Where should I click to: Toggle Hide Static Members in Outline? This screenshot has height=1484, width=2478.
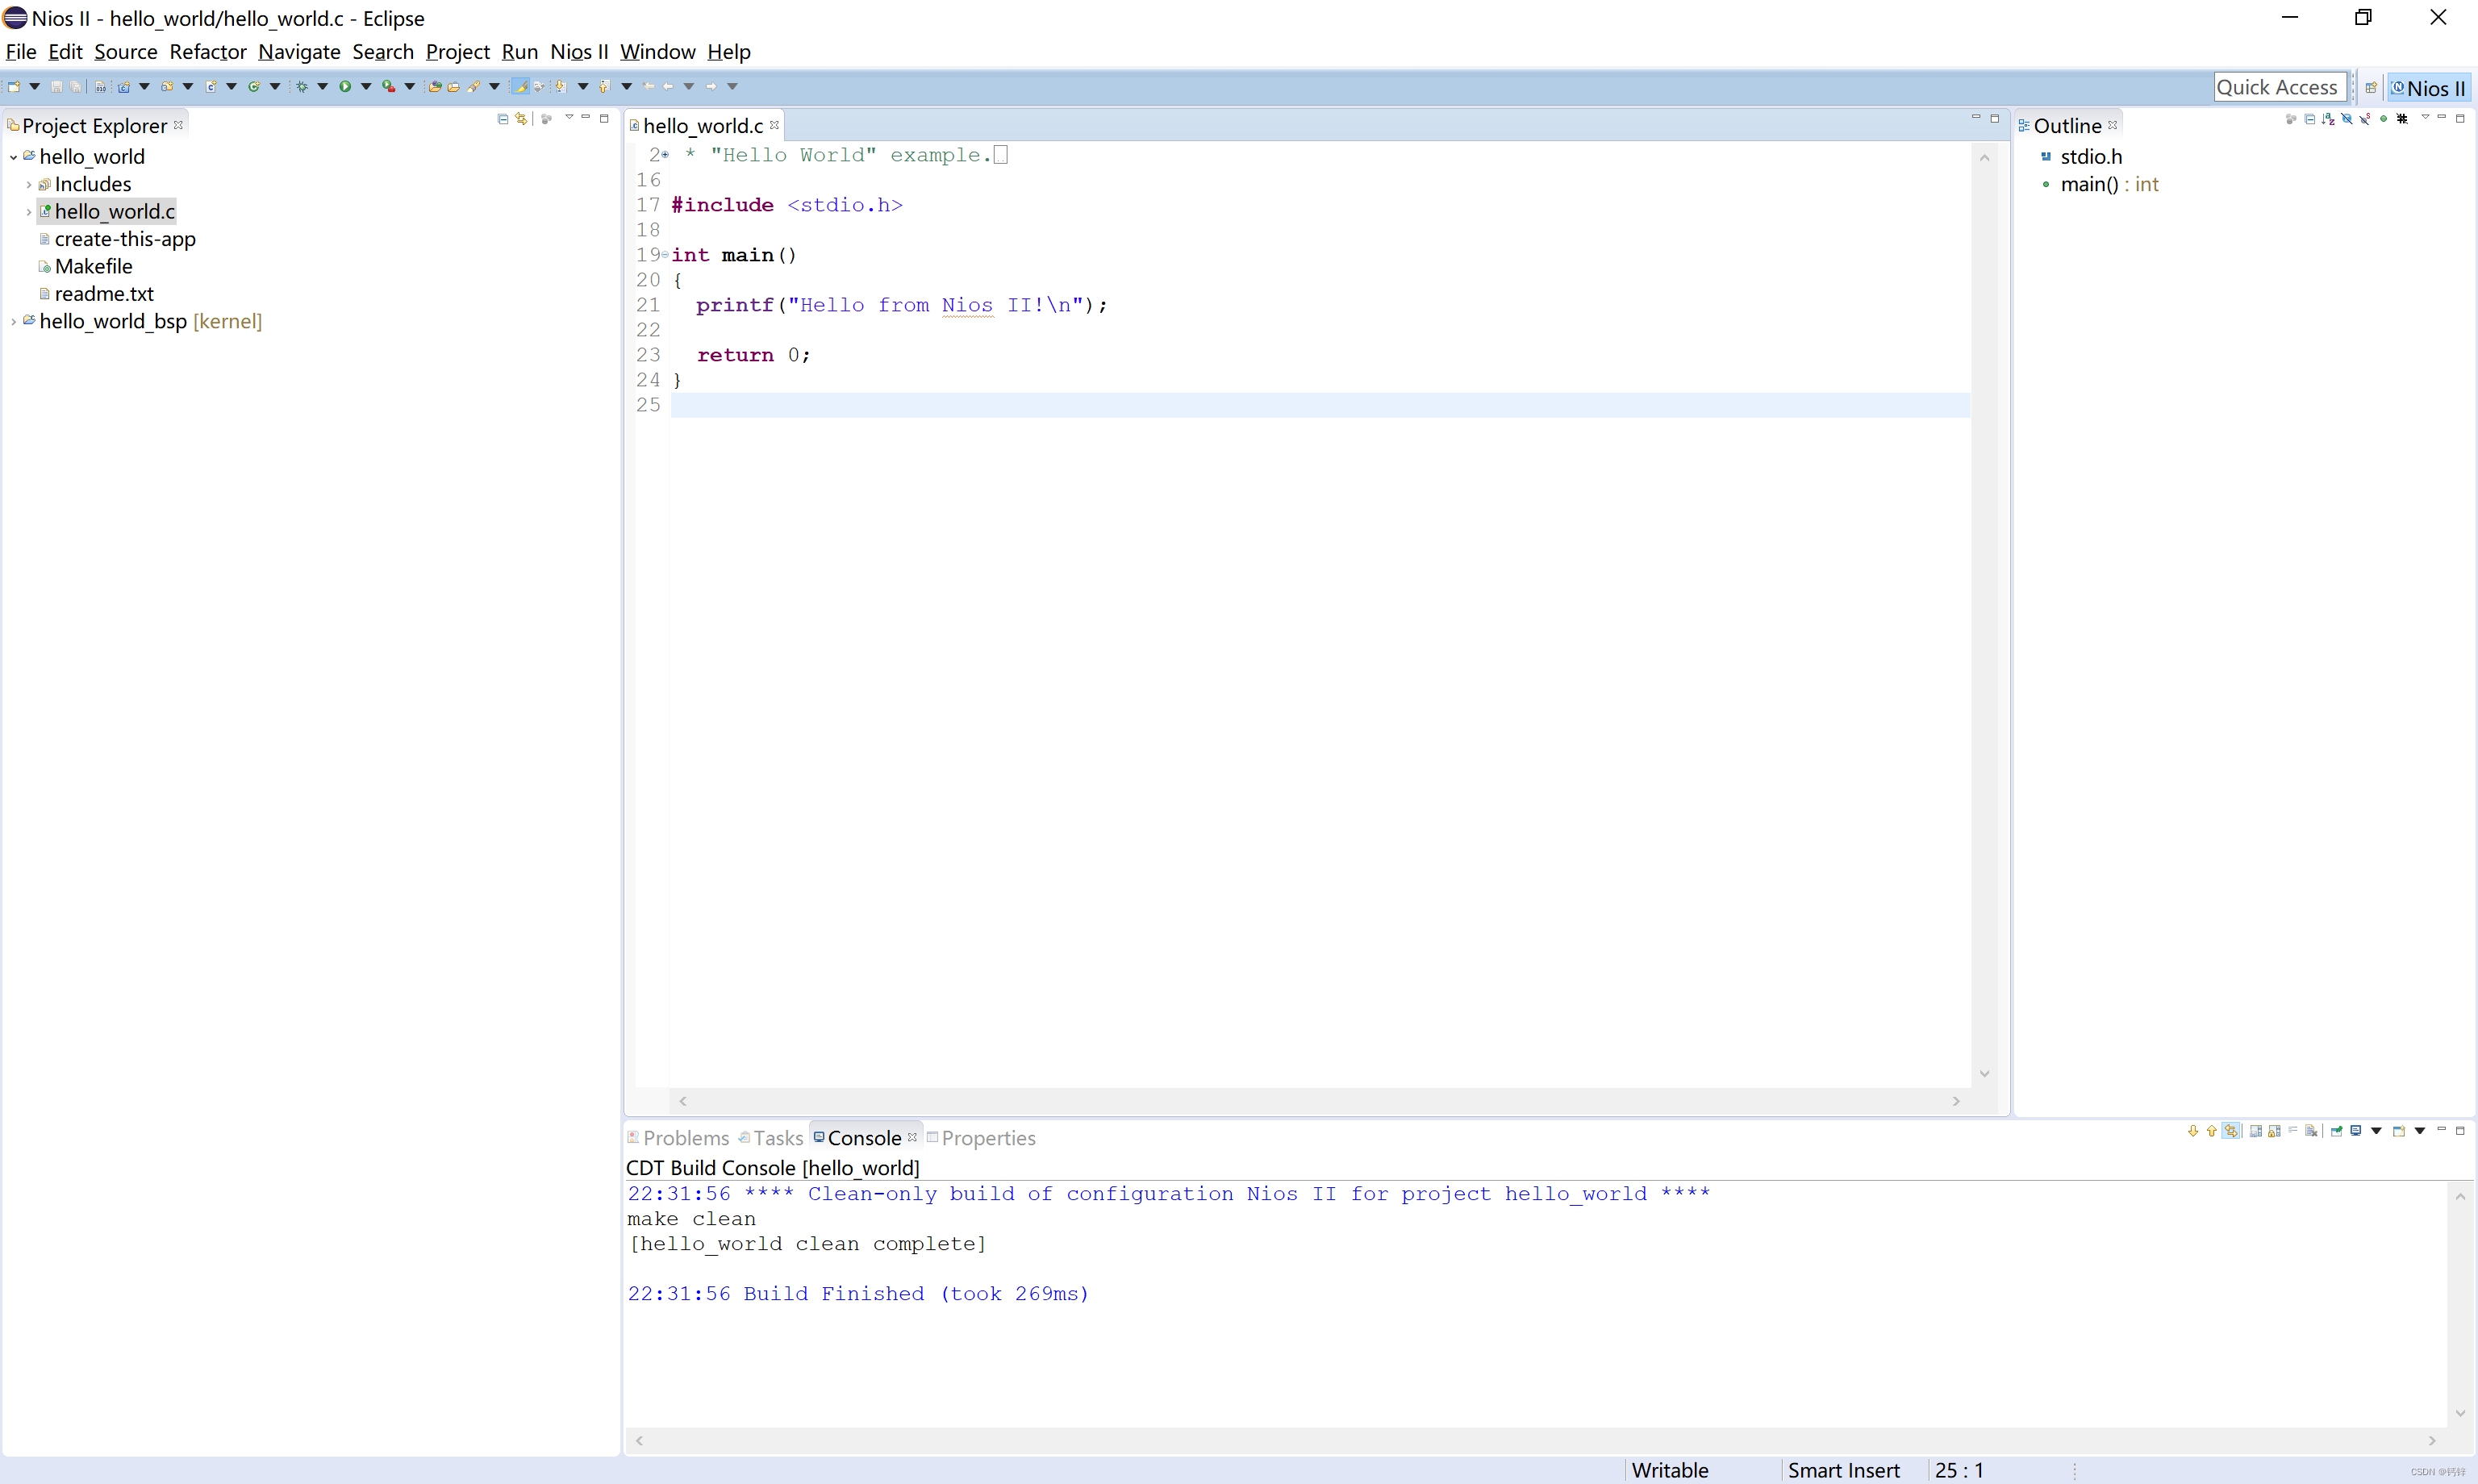pos(2365,119)
